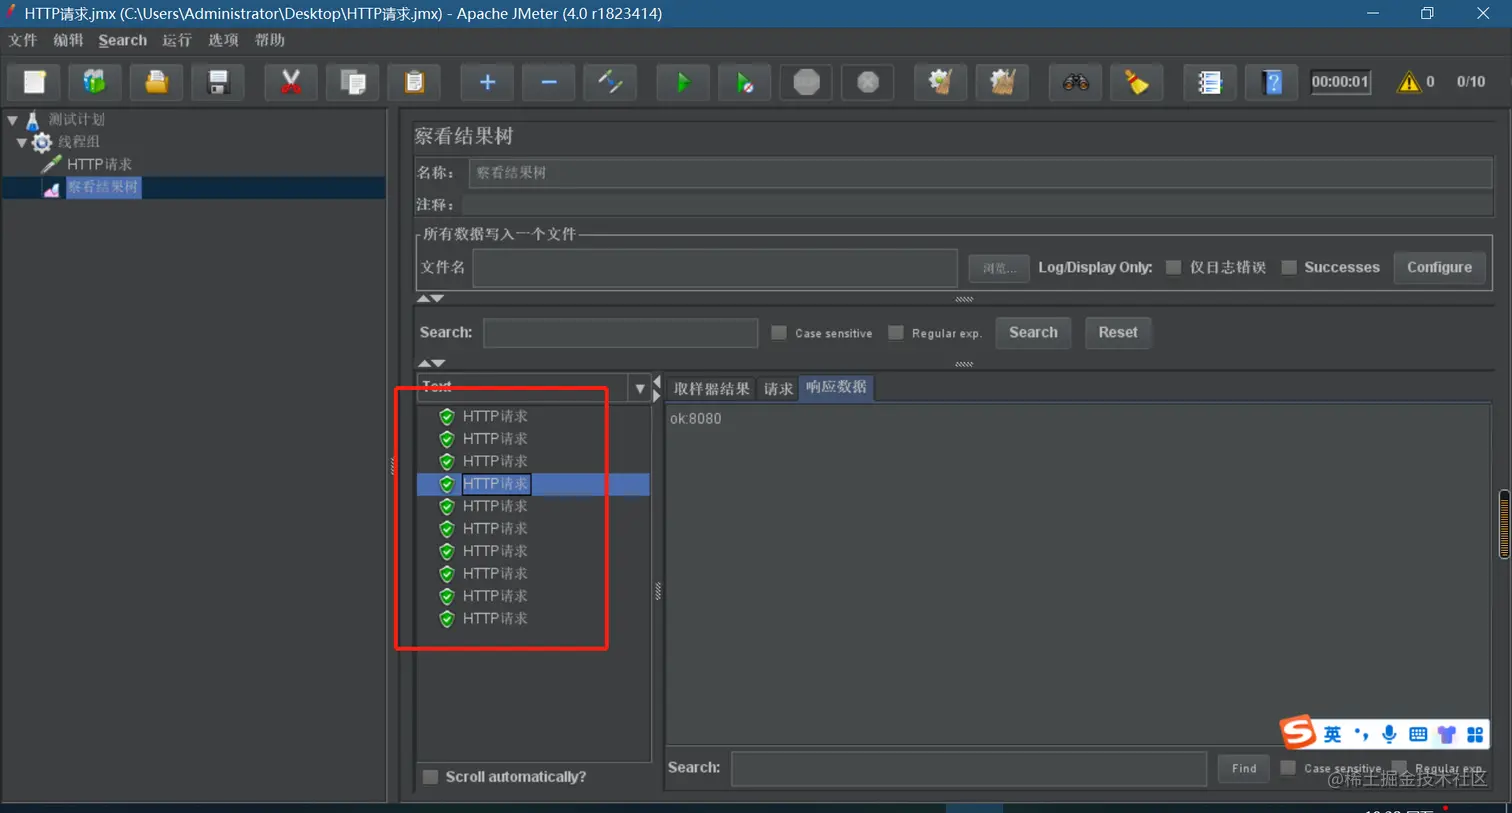
Task: Click the Stop test toolbar icon
Action: (x=806, y=82)
